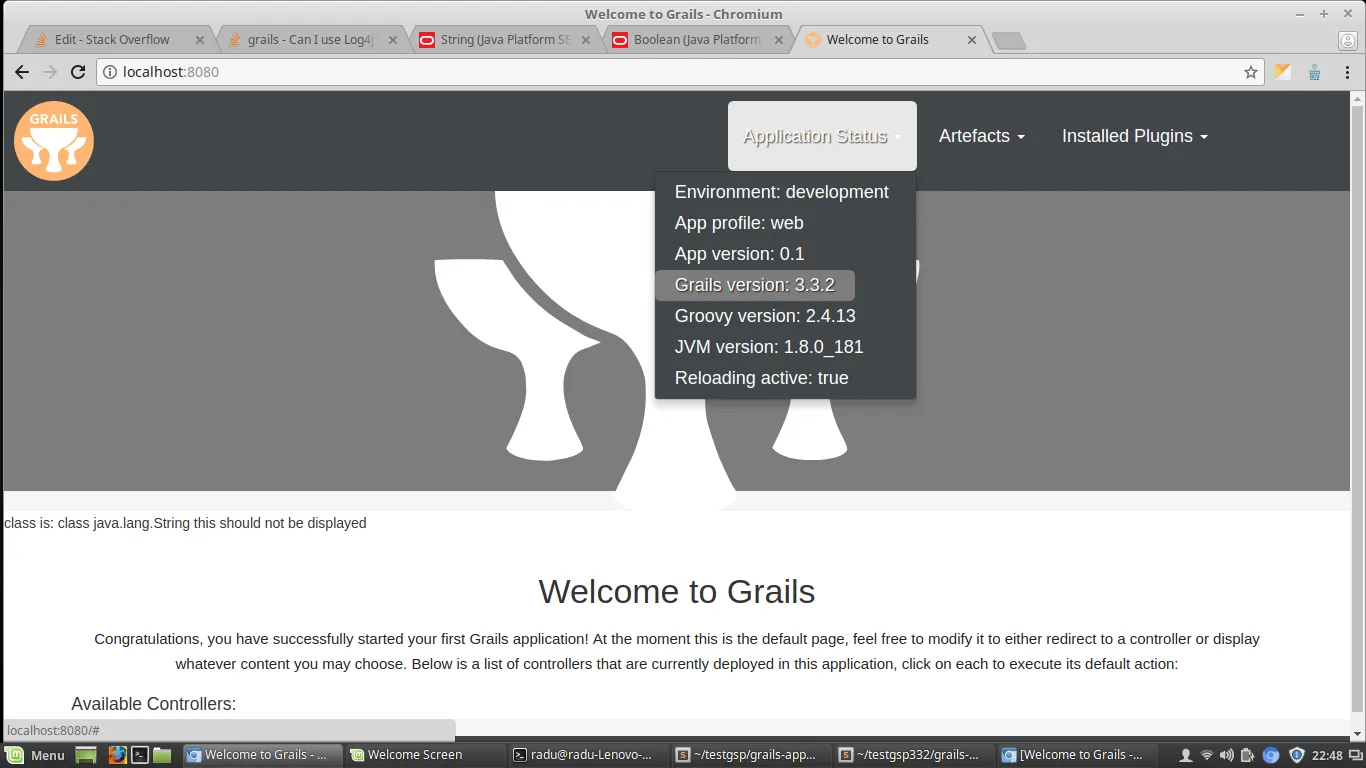Image resolution: width=1366 pixels, height=768 pixels.
Task: Close the Welcome to Grails tab
Action: [972, 40]
